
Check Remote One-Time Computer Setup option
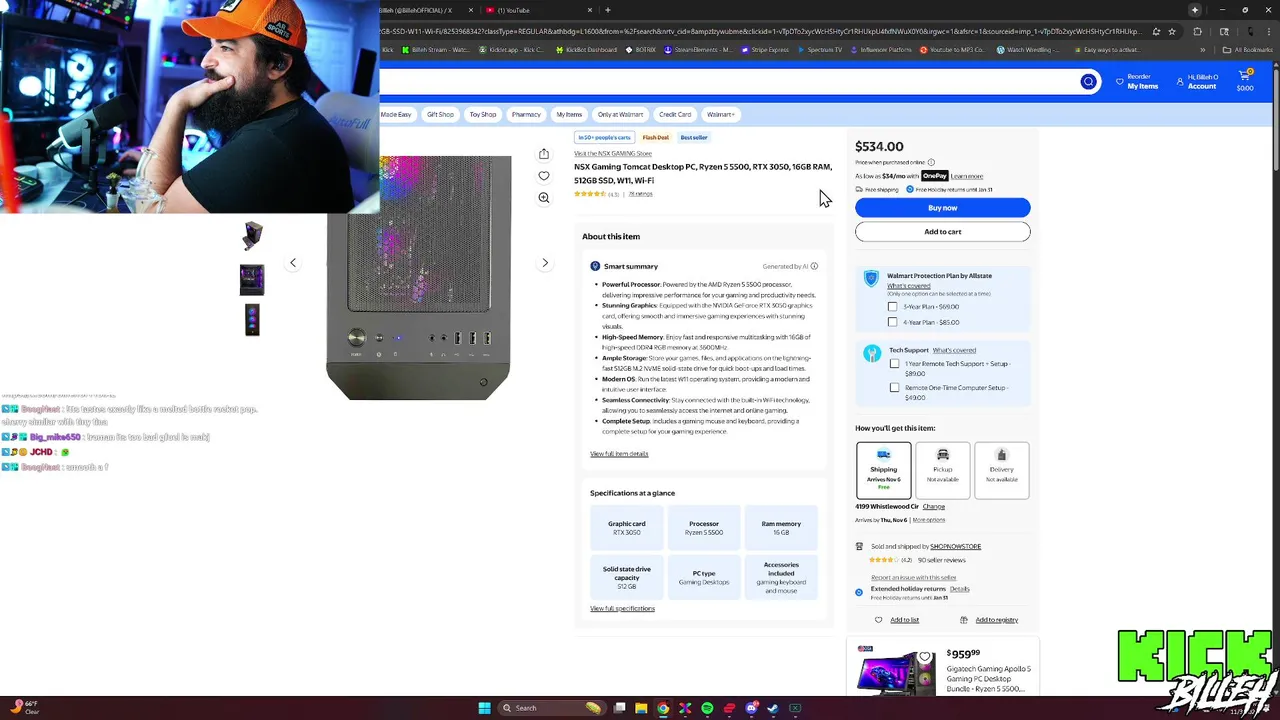point(895,388)
